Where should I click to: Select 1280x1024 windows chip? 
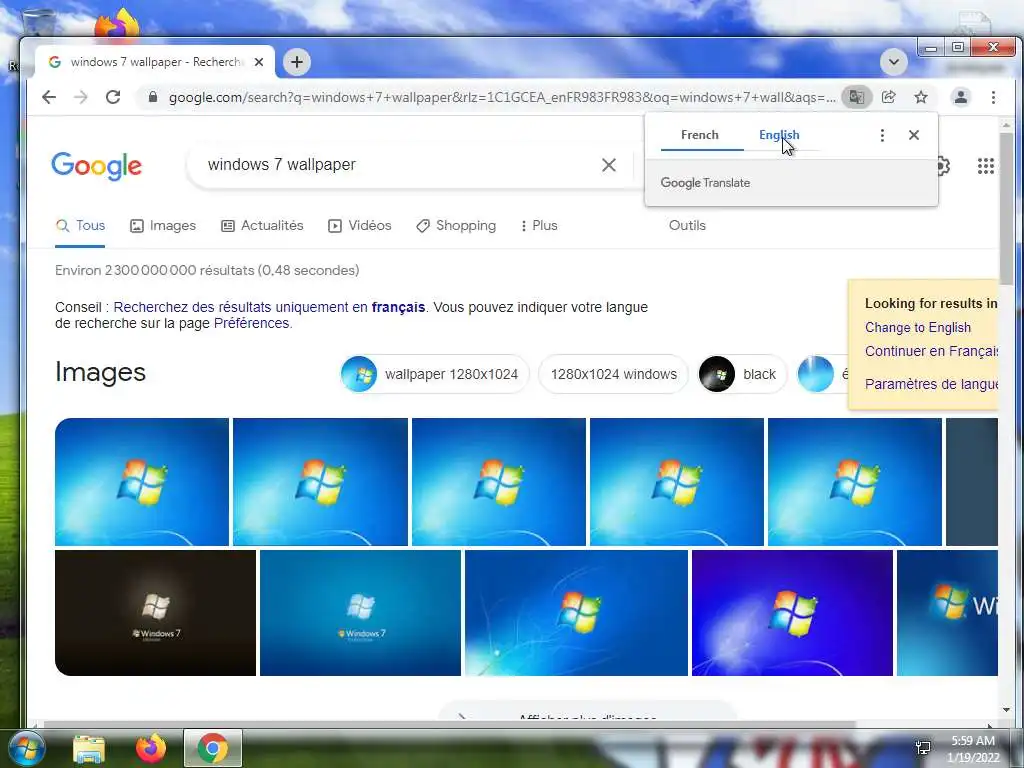(x=613, y=374)
